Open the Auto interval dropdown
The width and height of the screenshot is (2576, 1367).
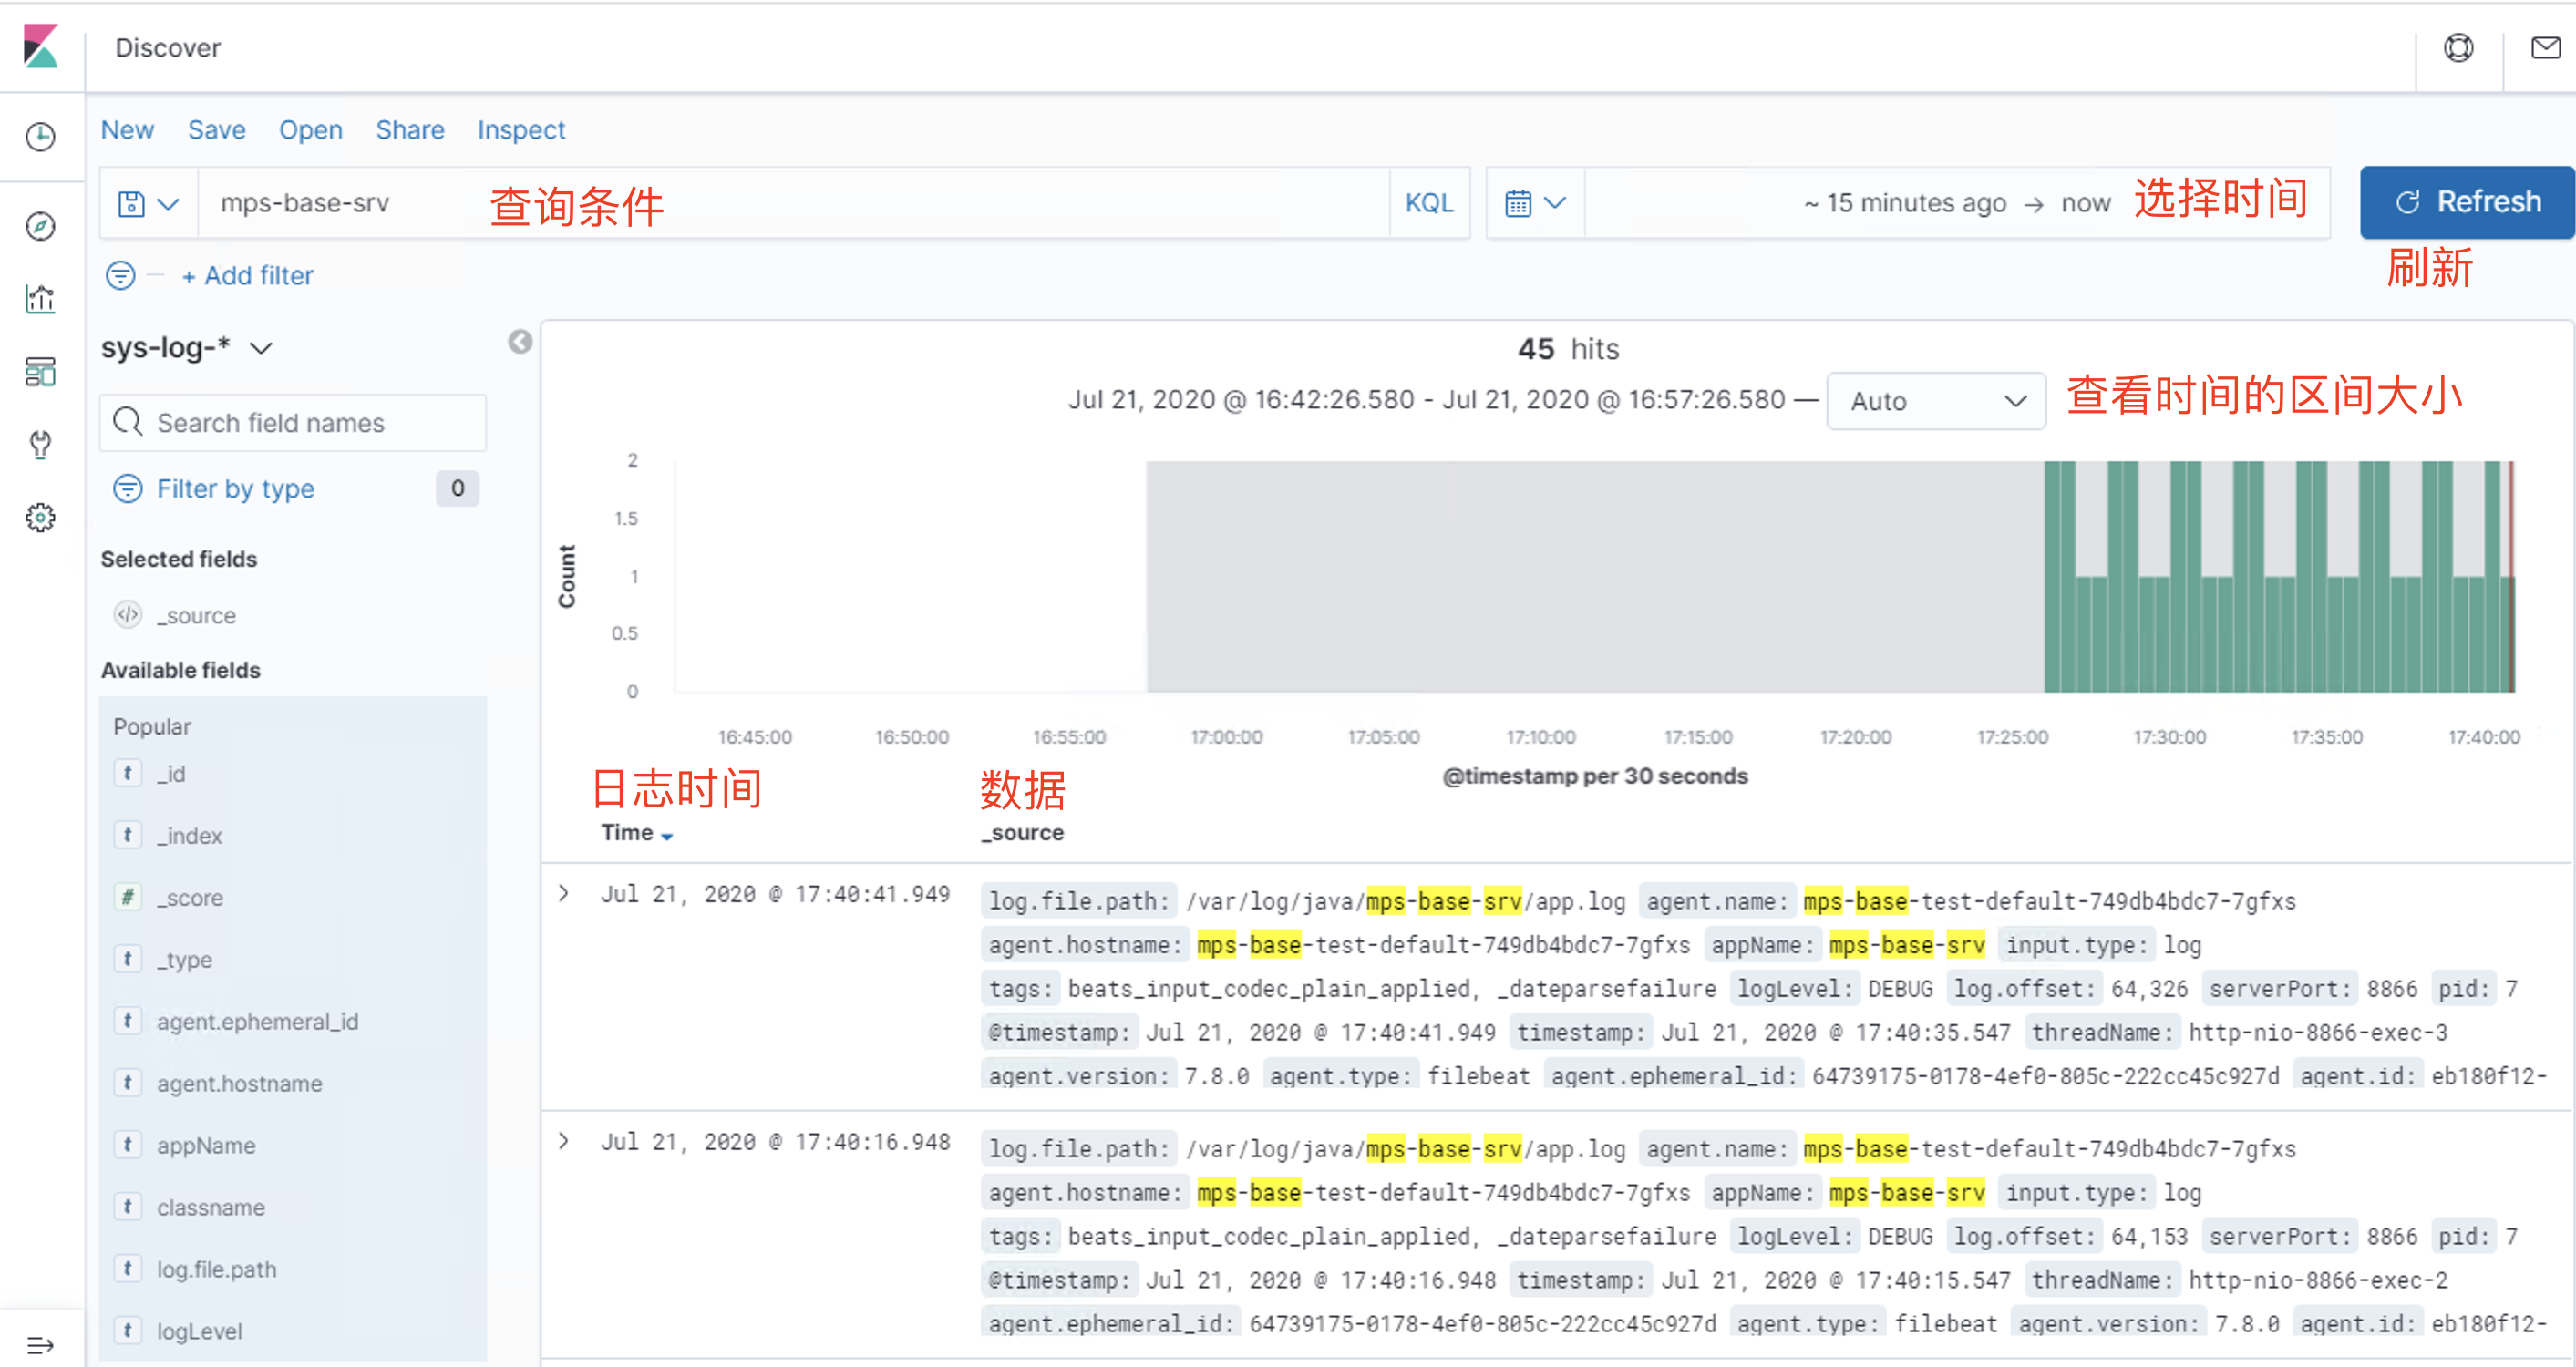1935,401
